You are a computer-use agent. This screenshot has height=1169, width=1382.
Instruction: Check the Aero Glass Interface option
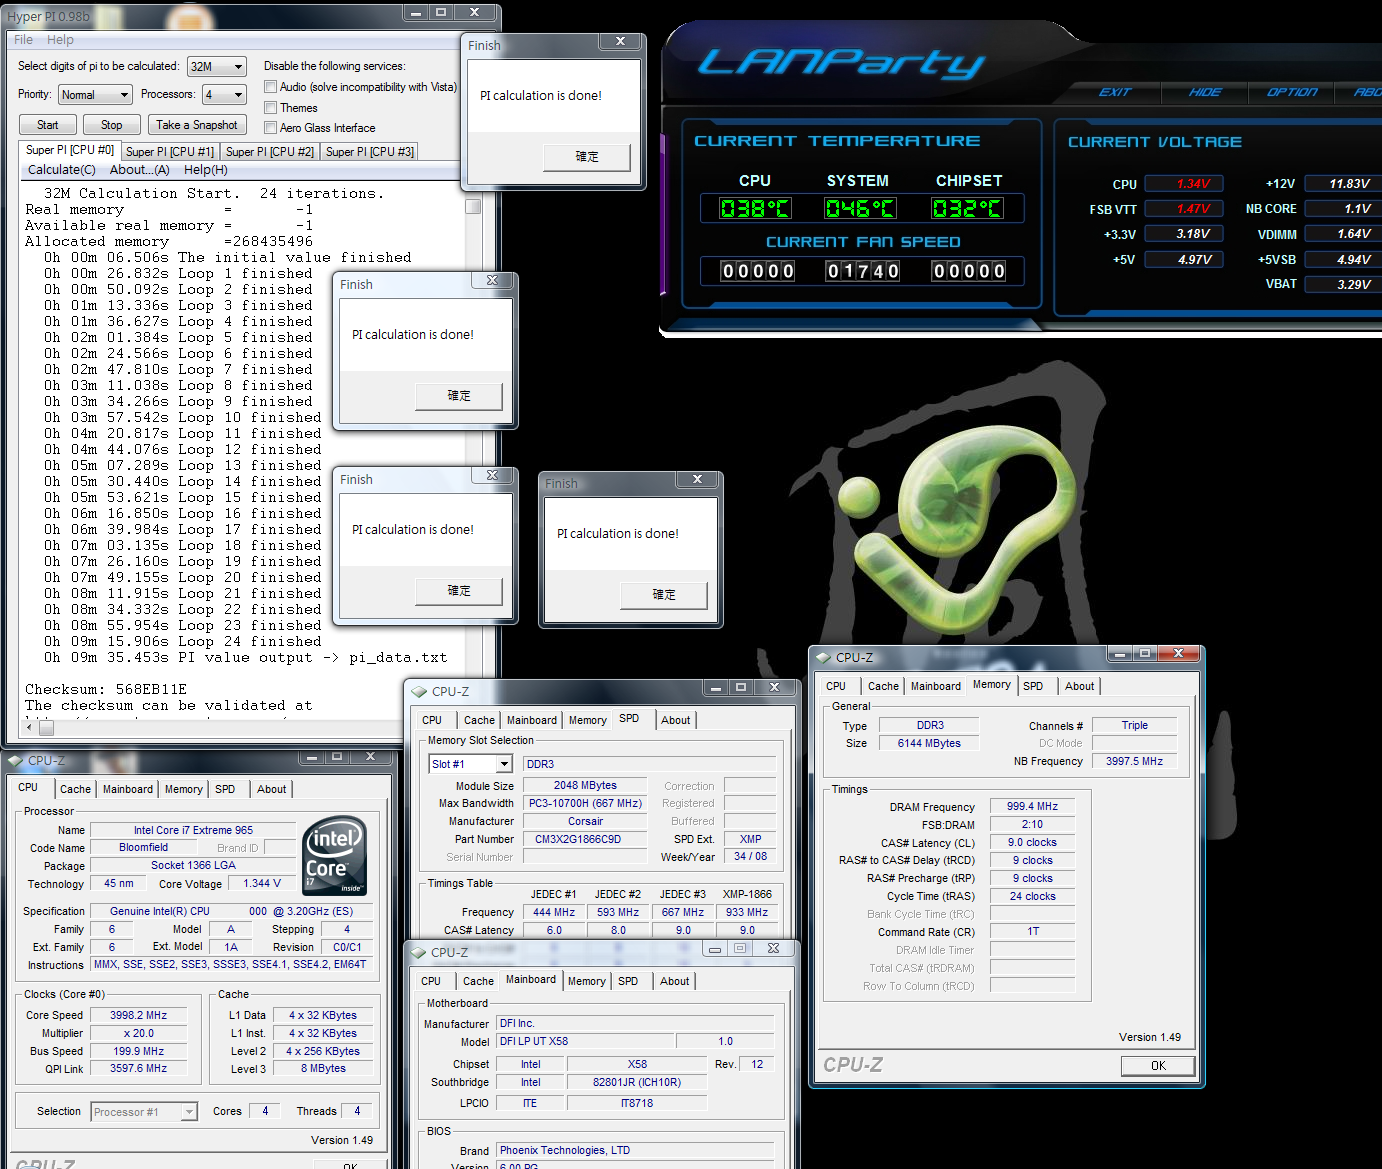(x=270, y=128)
